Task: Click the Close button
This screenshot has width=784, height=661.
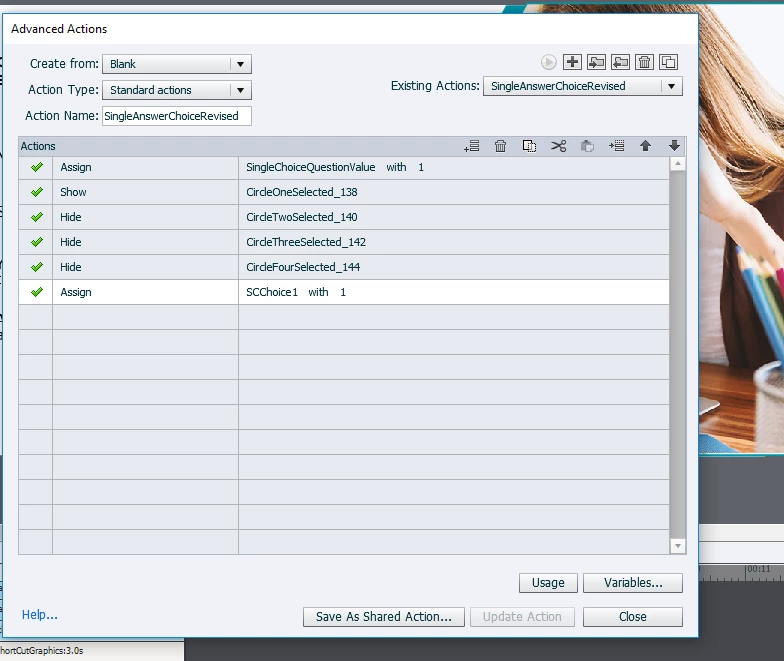Action: 632,617
